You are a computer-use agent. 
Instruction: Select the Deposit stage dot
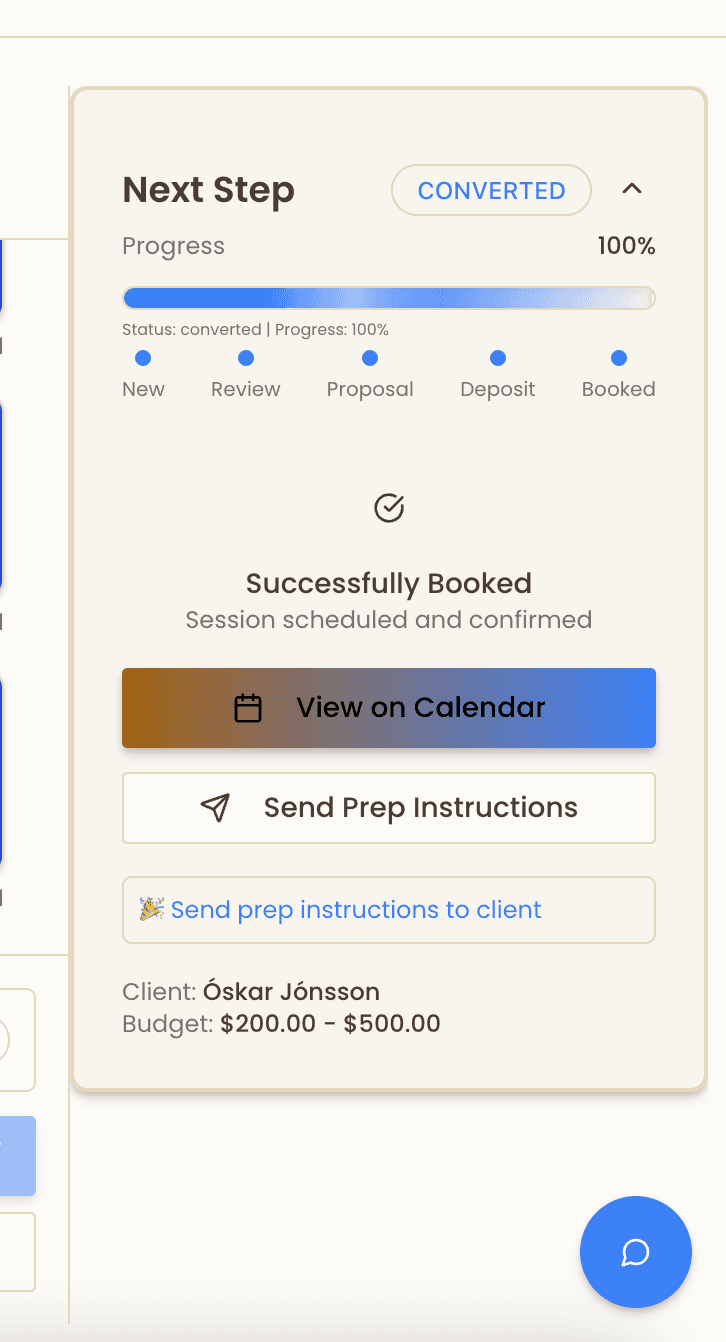[498, 358]
